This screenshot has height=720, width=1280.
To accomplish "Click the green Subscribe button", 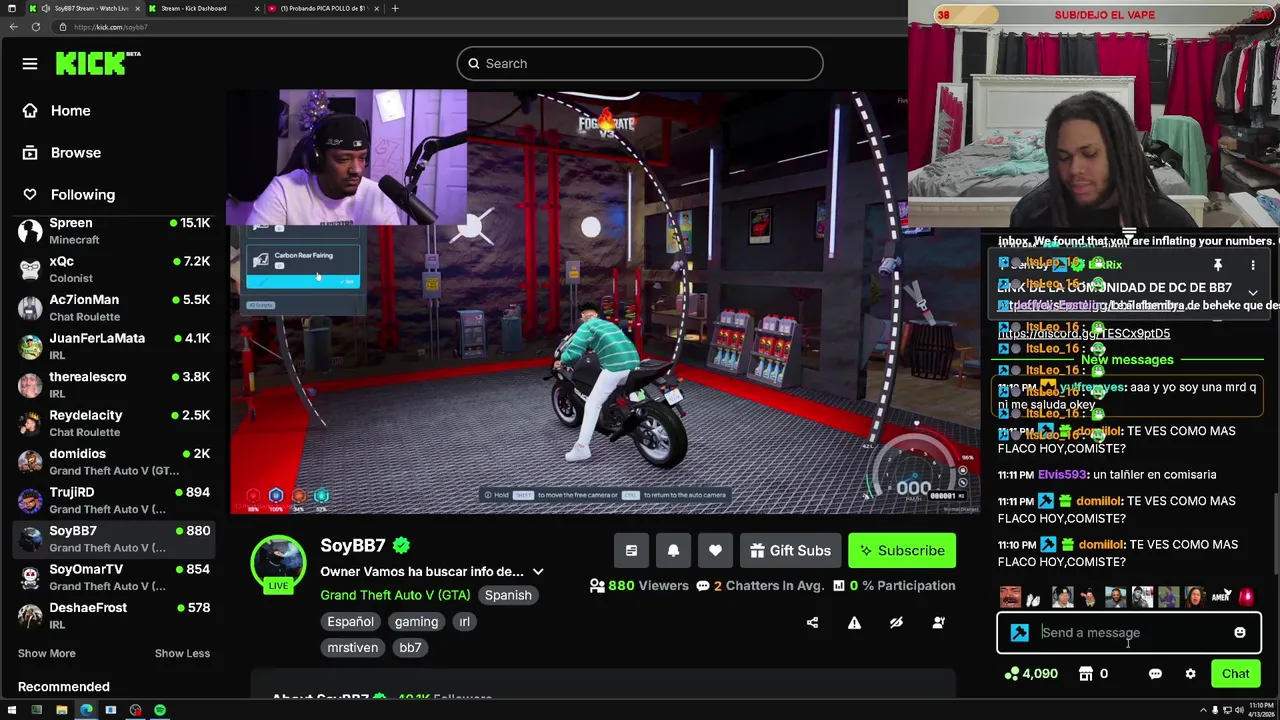I will [x=902, y=551].
